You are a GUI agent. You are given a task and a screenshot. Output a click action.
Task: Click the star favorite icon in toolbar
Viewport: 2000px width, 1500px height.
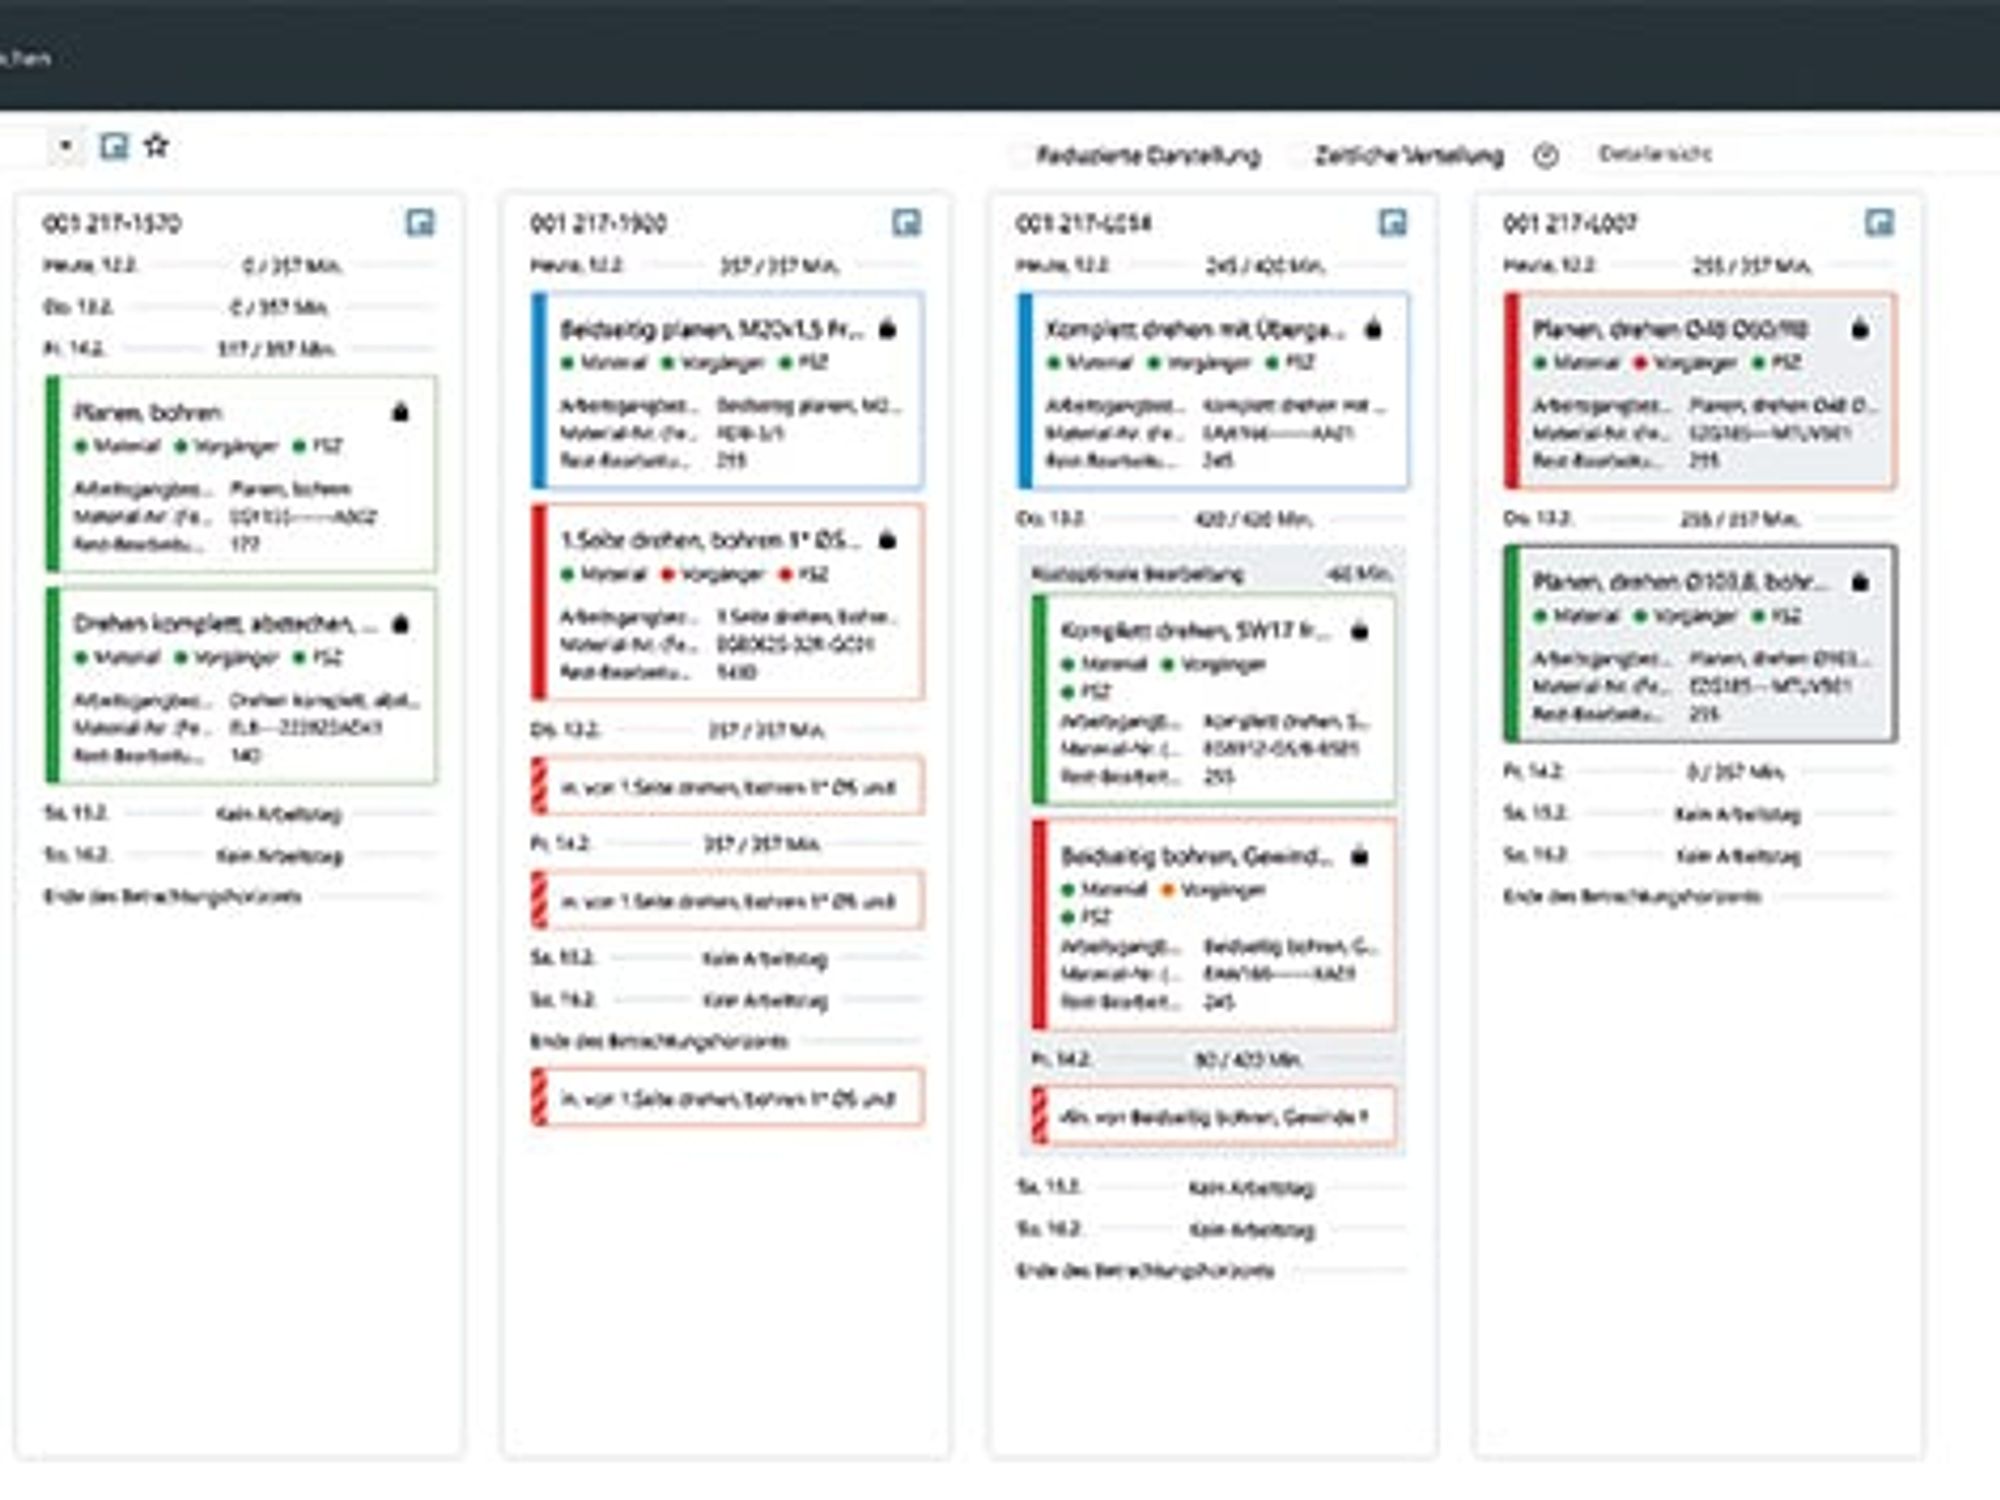(x=156, y=146)
